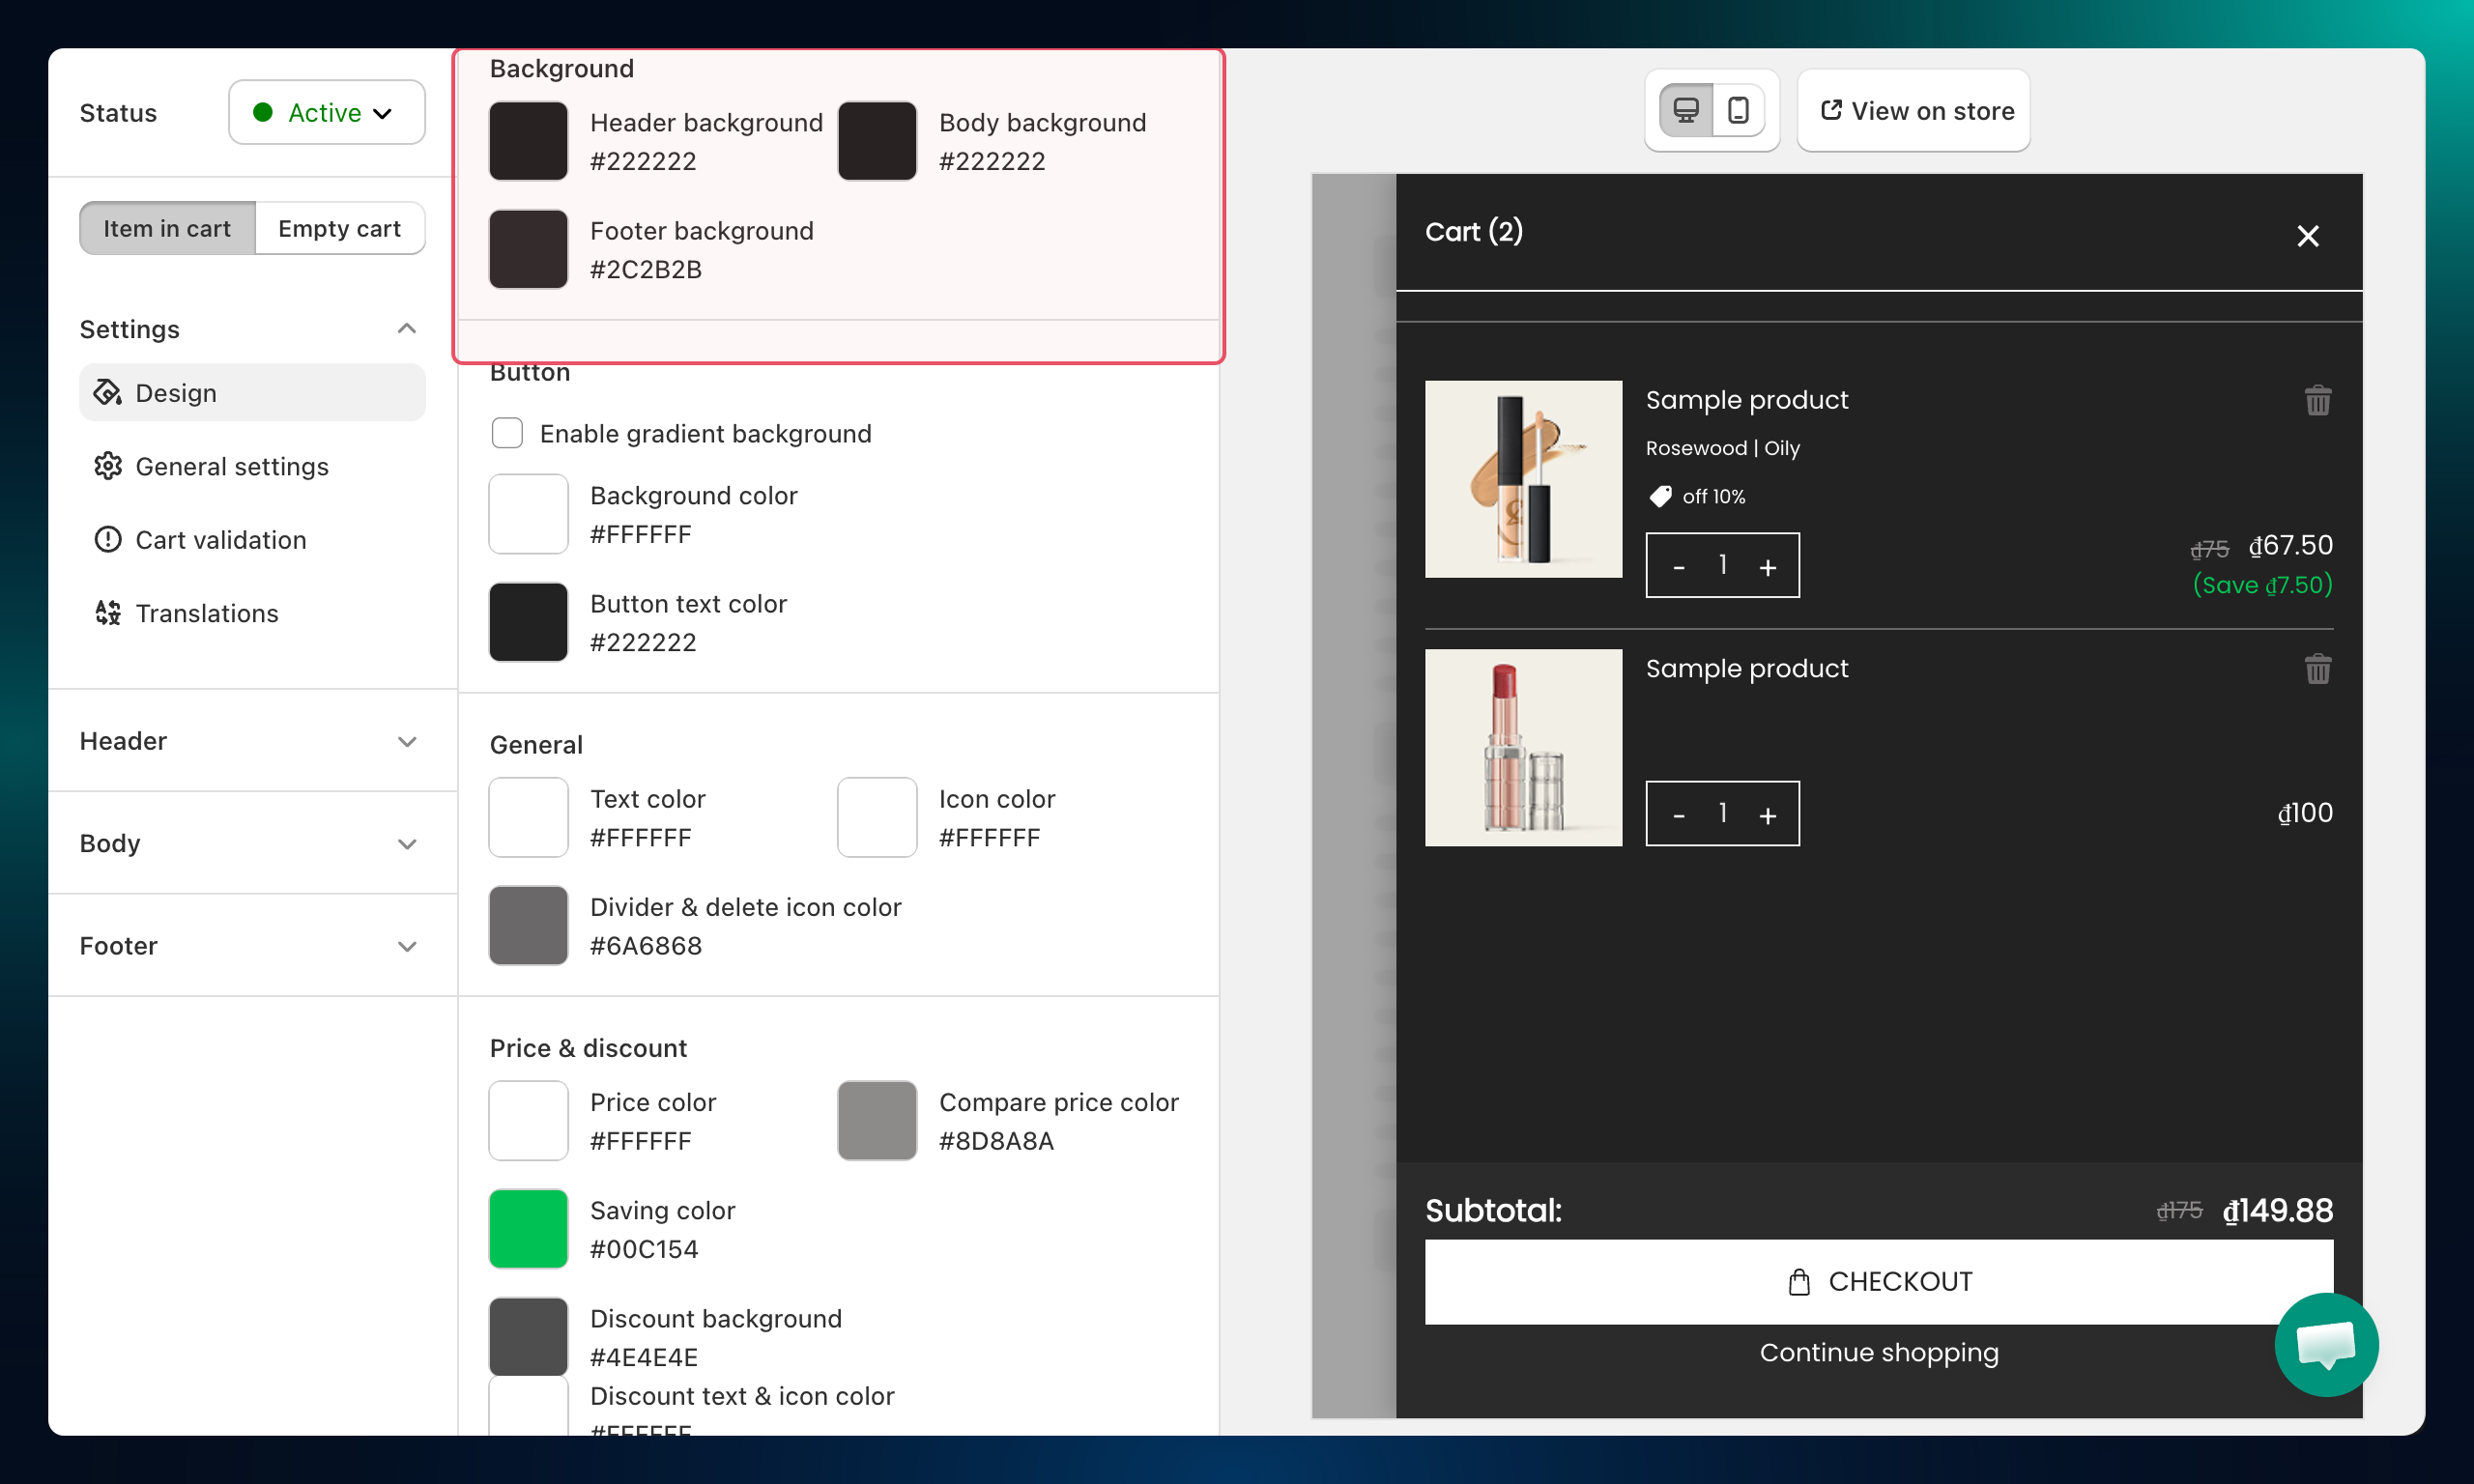Image resolution: width=2474 pixels, height=1484 pixels.
Task: Click the General settings gear icon
Action: pyautogui.click(x=108, y=466)
